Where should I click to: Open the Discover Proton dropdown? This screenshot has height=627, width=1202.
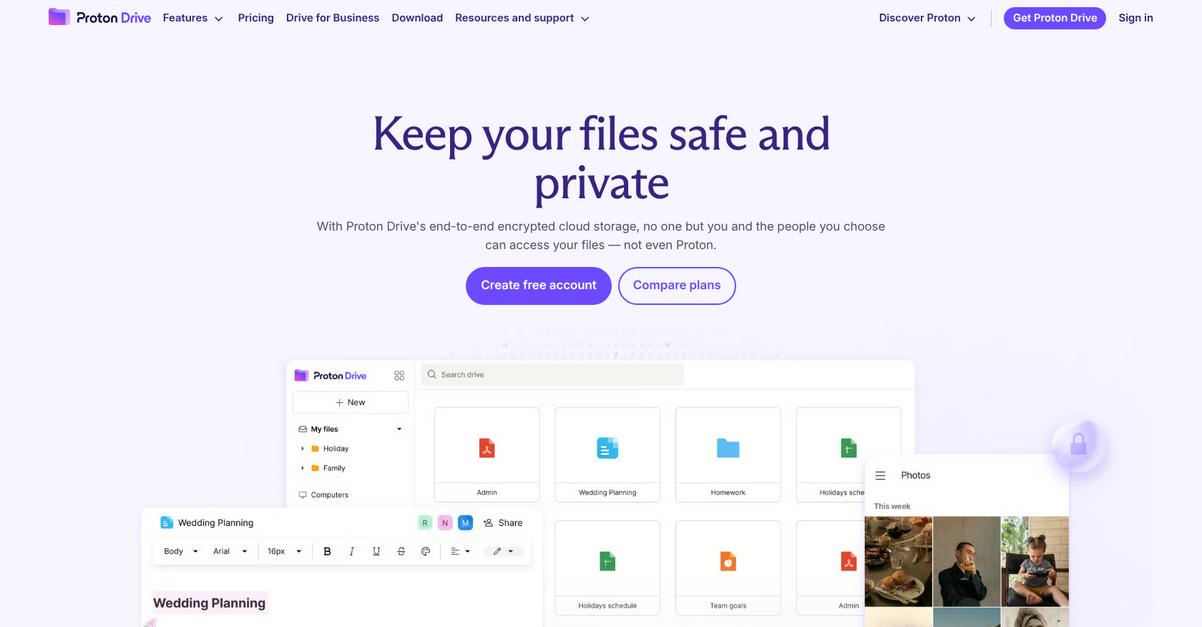point(927,18)
